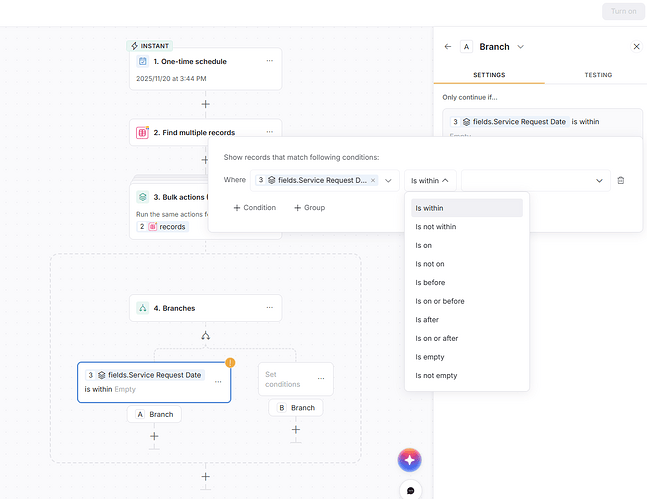Select 'Is not empty' option
This screenshot has height=499, width=647.
click(x=436, y=375)
